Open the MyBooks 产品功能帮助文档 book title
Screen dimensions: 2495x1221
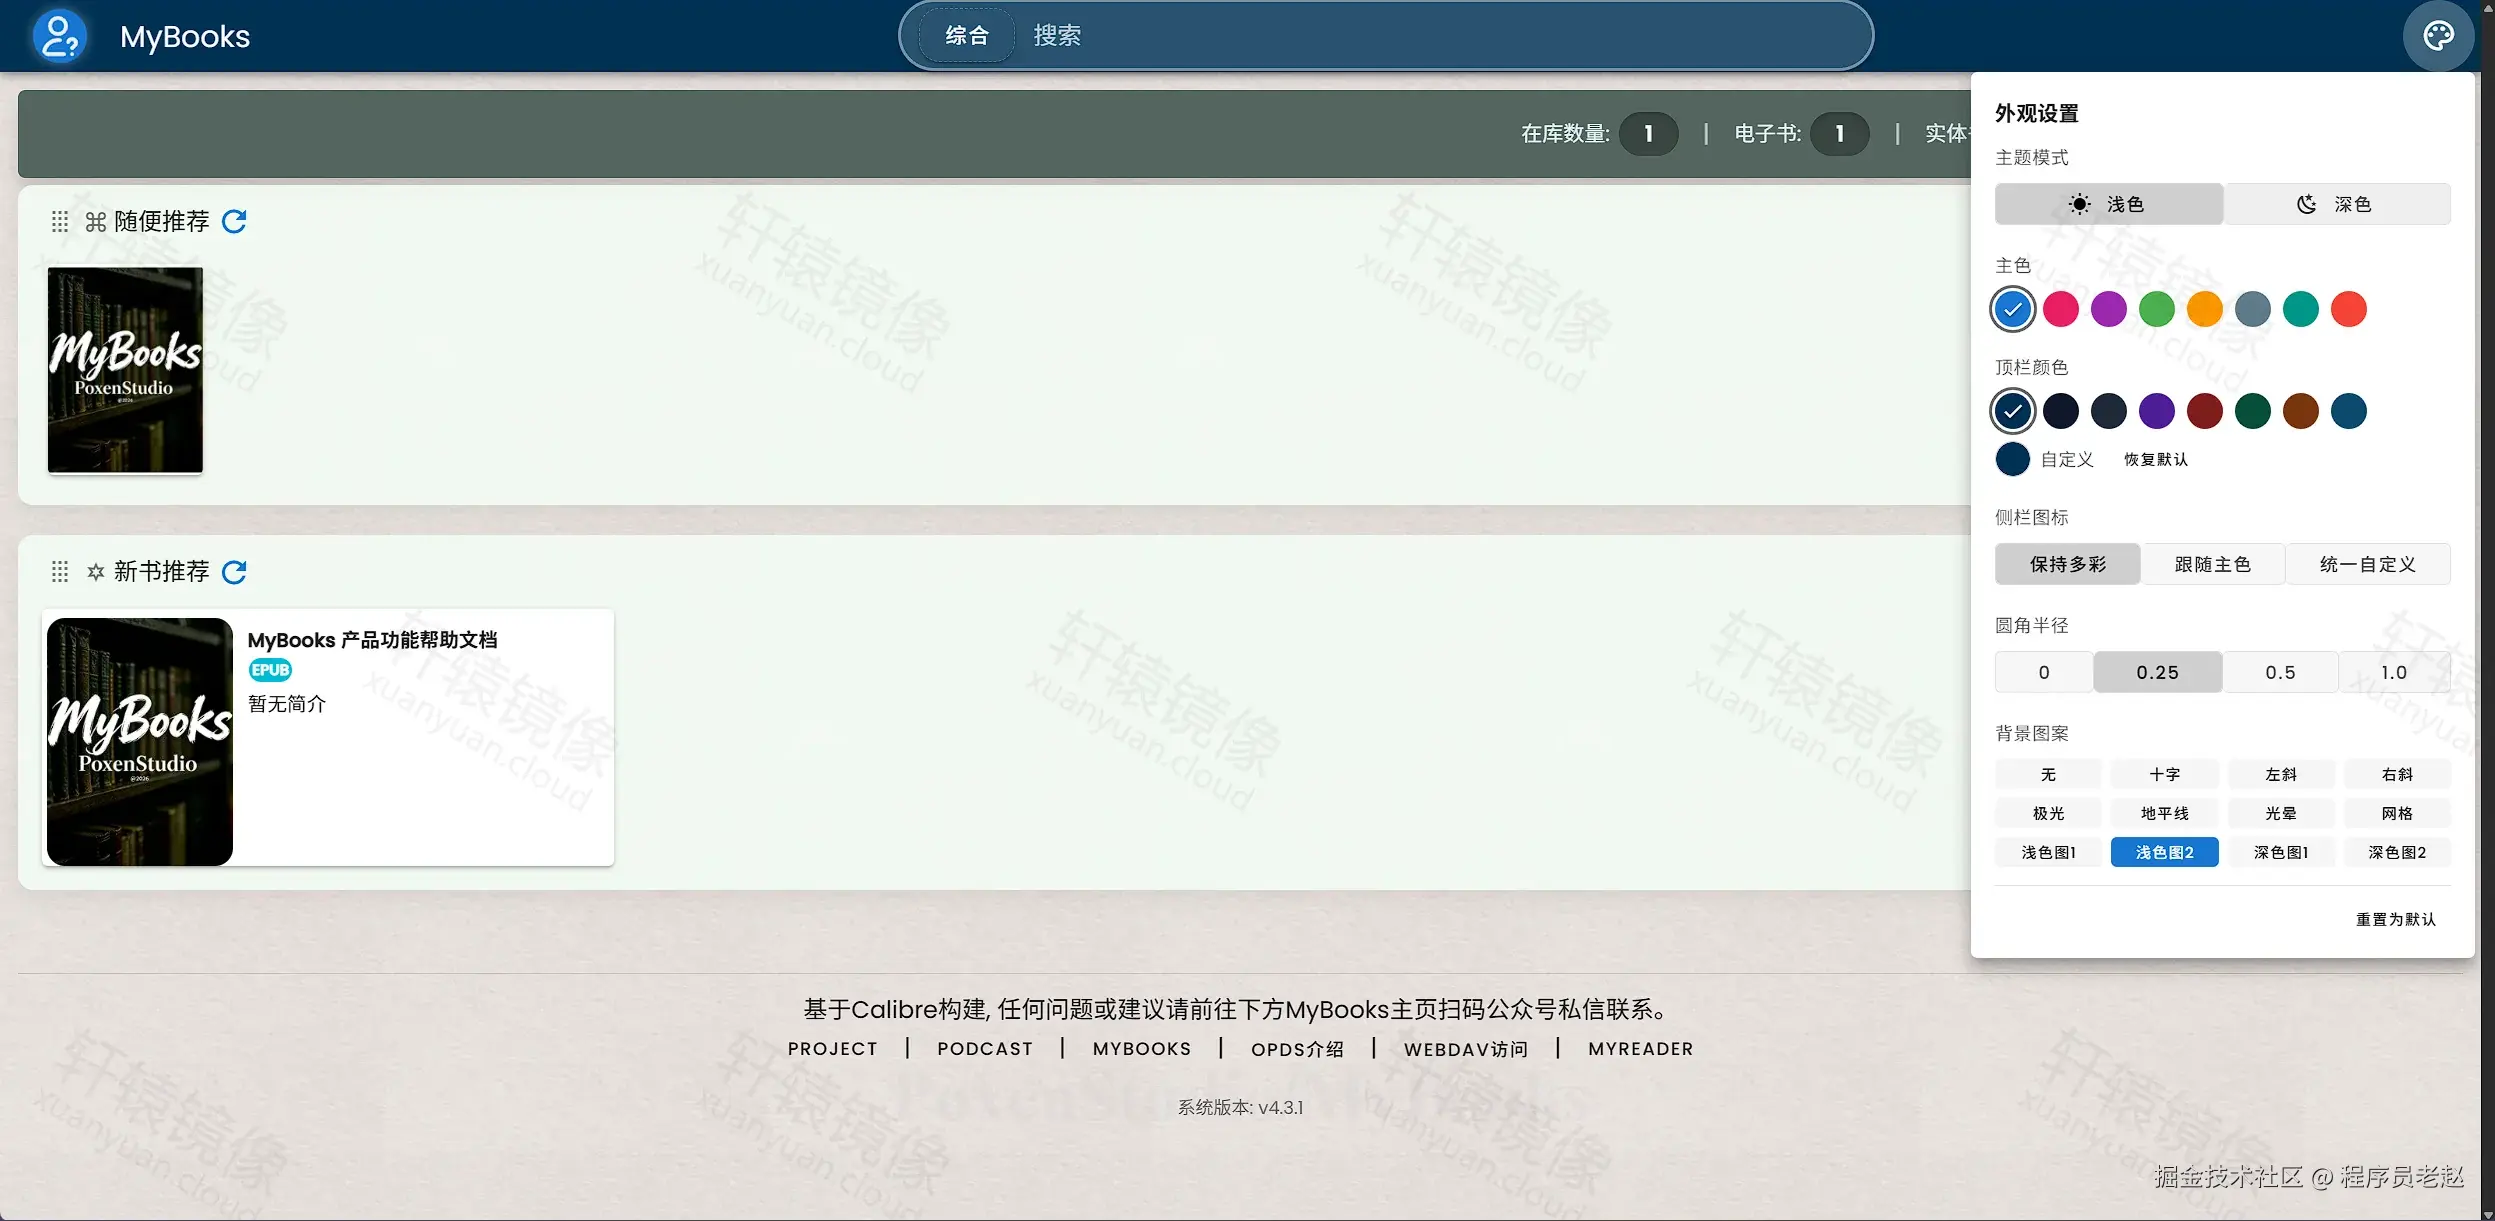(372, 640)
